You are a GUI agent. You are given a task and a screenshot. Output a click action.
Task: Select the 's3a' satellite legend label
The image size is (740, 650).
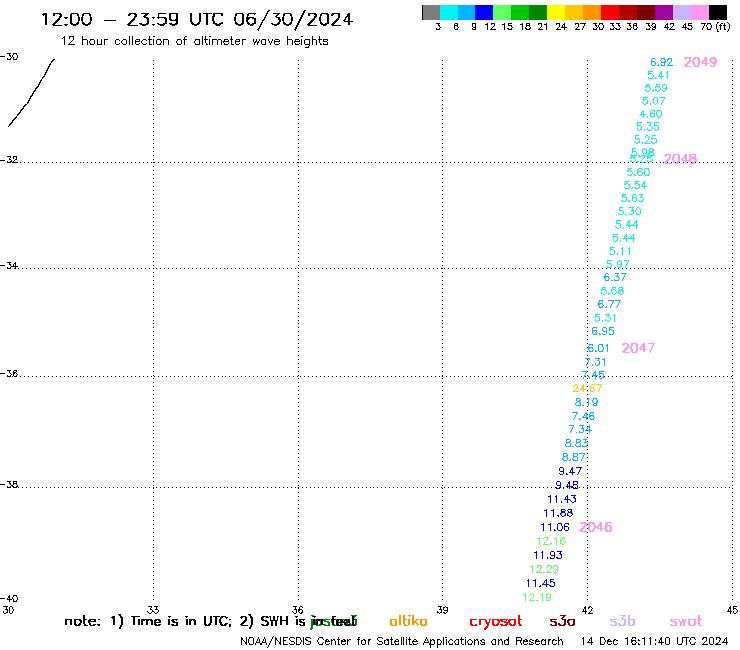[x=562, y=621]
